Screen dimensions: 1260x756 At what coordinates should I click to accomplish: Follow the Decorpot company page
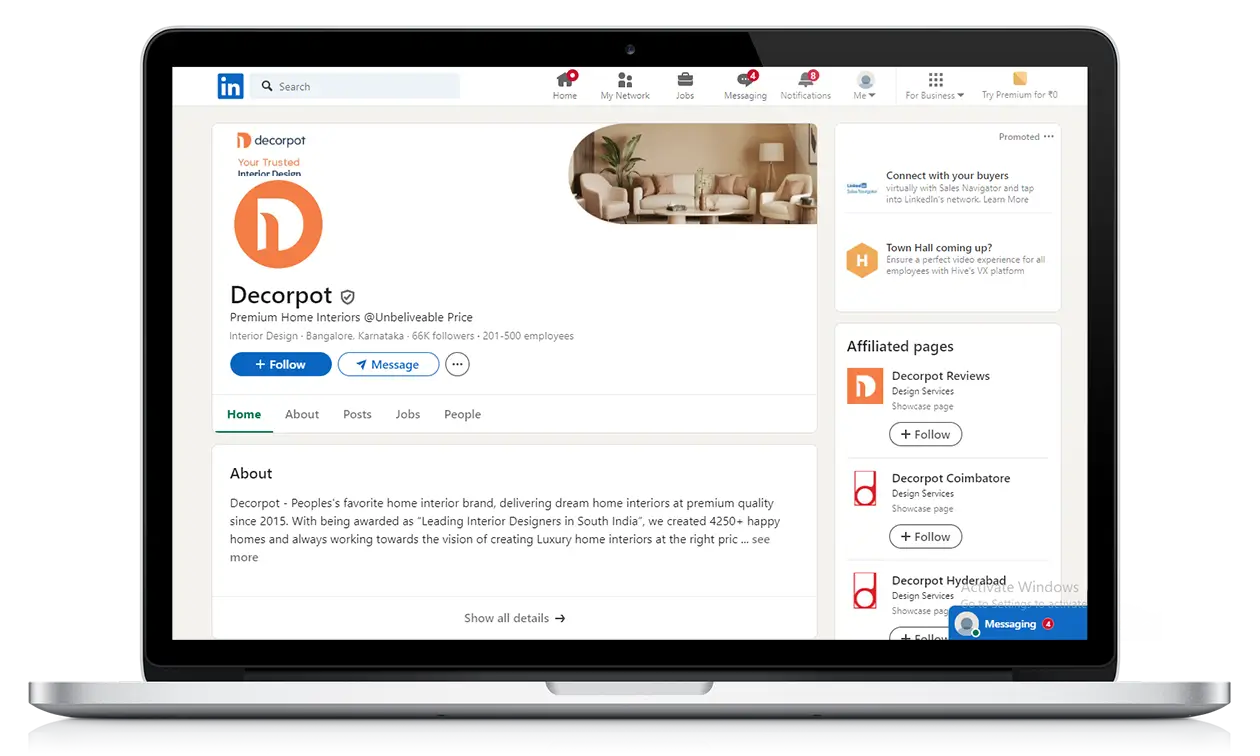click(281, 365)
